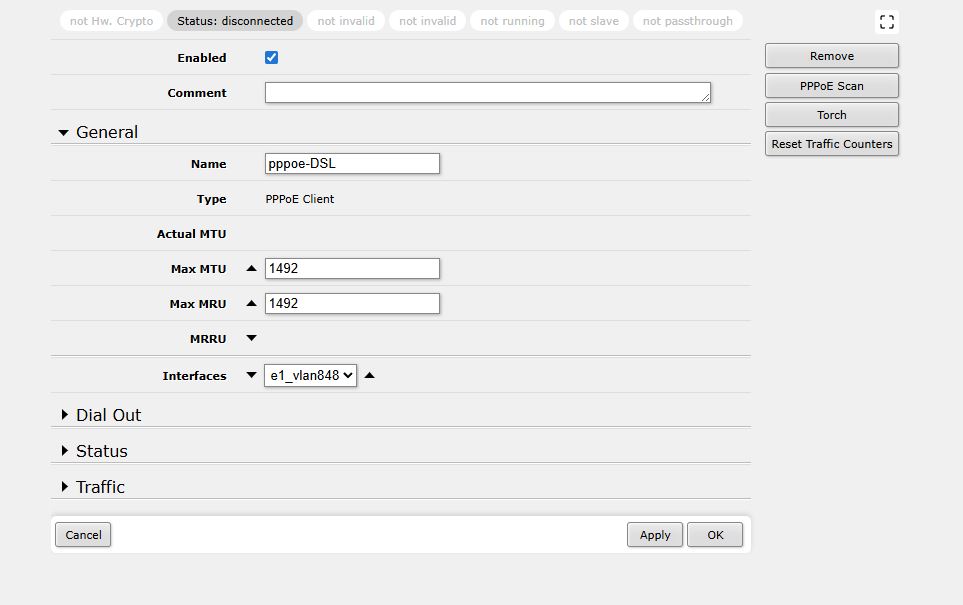The width and height of the screenshot is (963, 605).
Task: Click the not passthrough status badge
Action: (687, 21)
